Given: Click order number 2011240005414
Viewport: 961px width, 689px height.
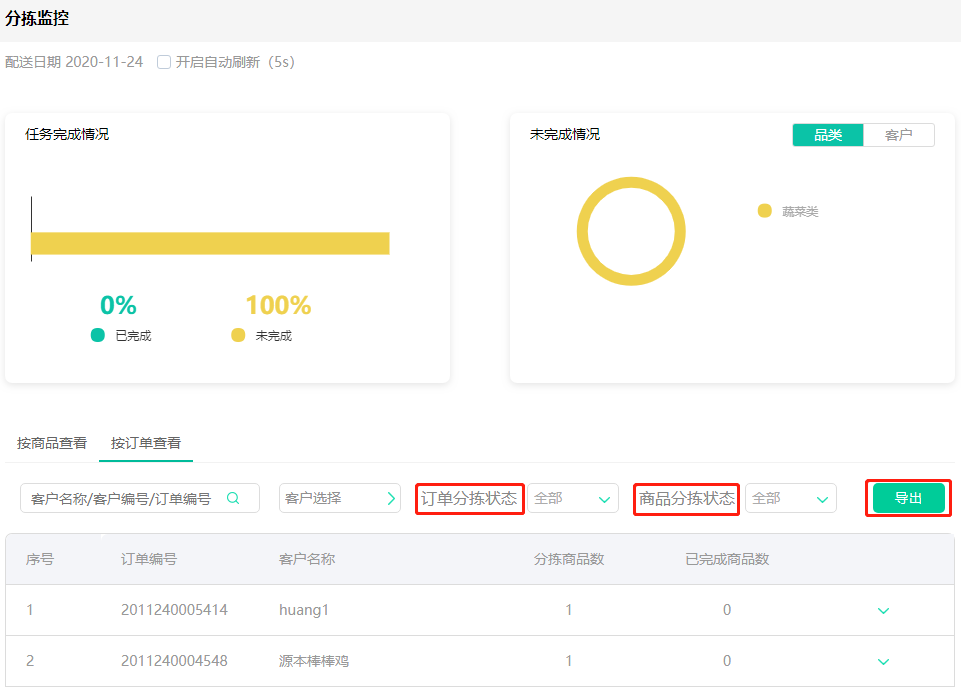Looking at the screenshot, I should coord(174,610).
